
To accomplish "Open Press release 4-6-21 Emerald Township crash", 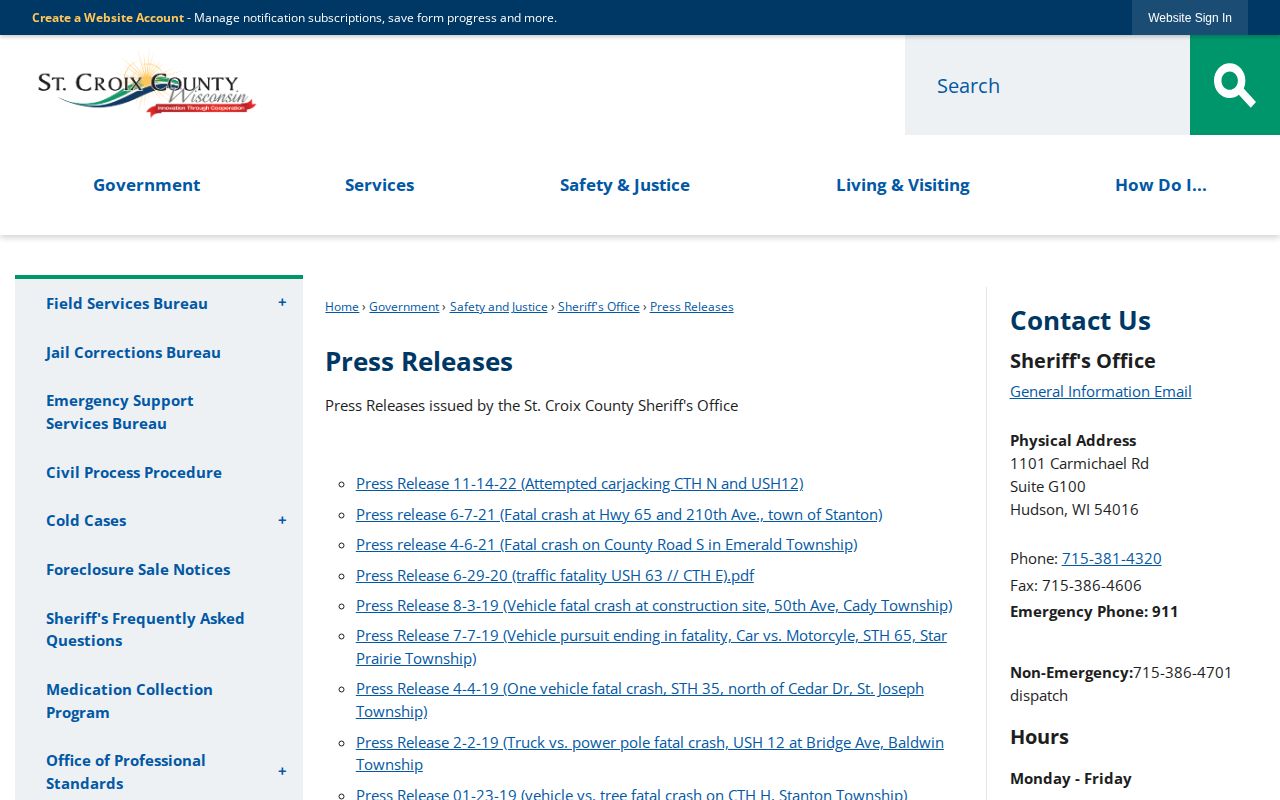I will coord(607,545).
